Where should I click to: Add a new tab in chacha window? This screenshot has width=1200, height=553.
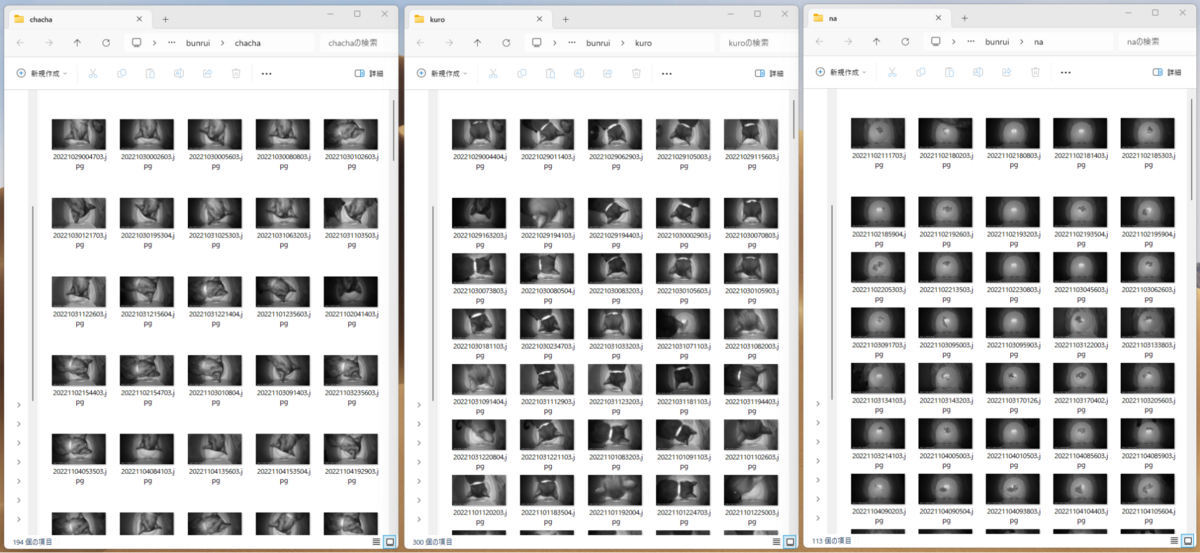(x=165, y=18)
